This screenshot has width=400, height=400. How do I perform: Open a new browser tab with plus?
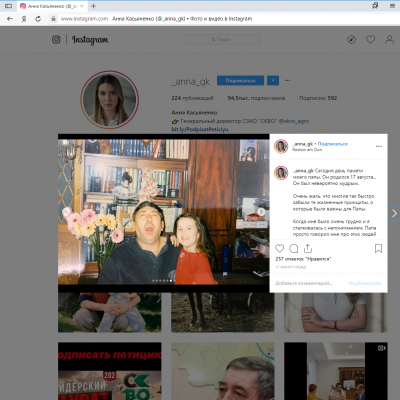point(93,6)
